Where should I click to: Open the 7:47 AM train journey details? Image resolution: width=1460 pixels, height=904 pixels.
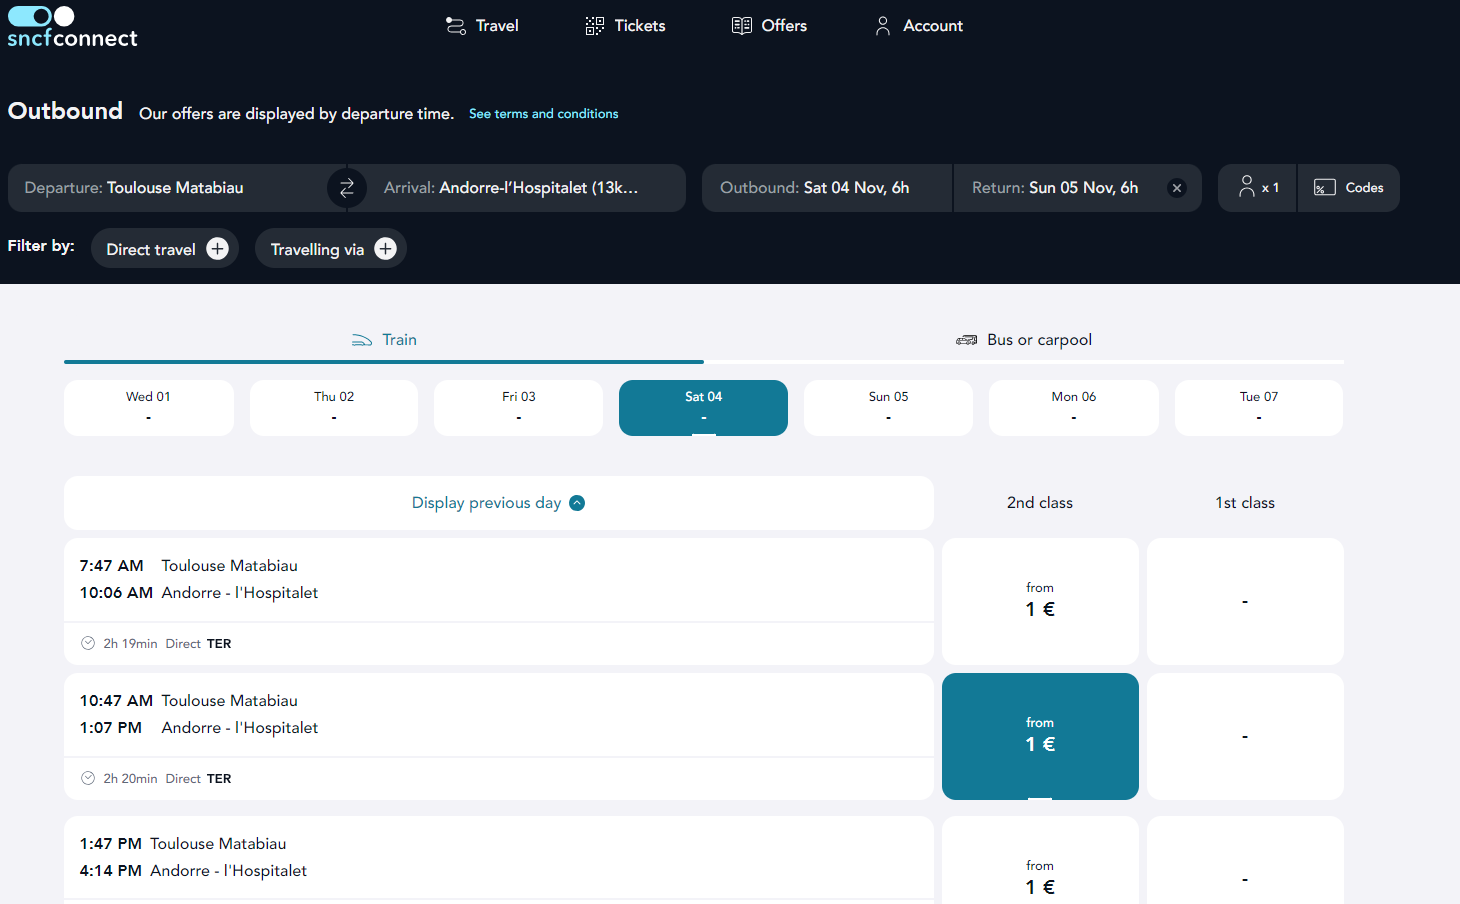click(499, 602)
